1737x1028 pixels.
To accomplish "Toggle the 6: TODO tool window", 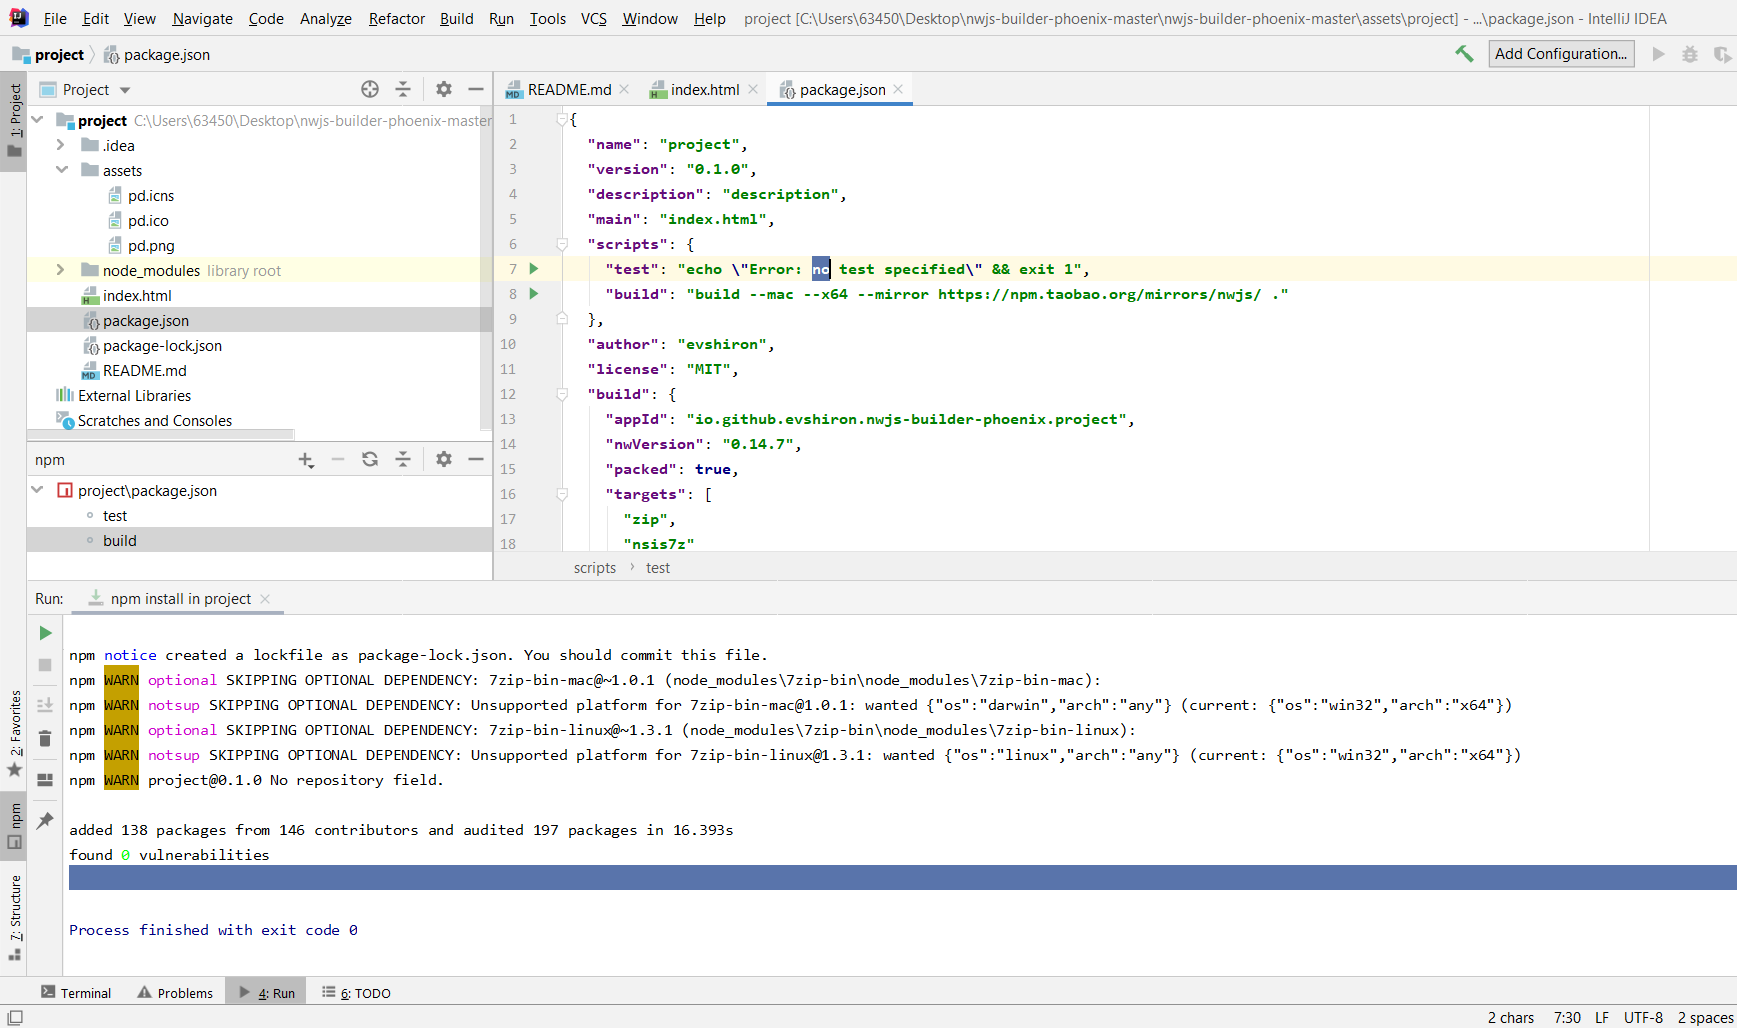I will 356,993.
